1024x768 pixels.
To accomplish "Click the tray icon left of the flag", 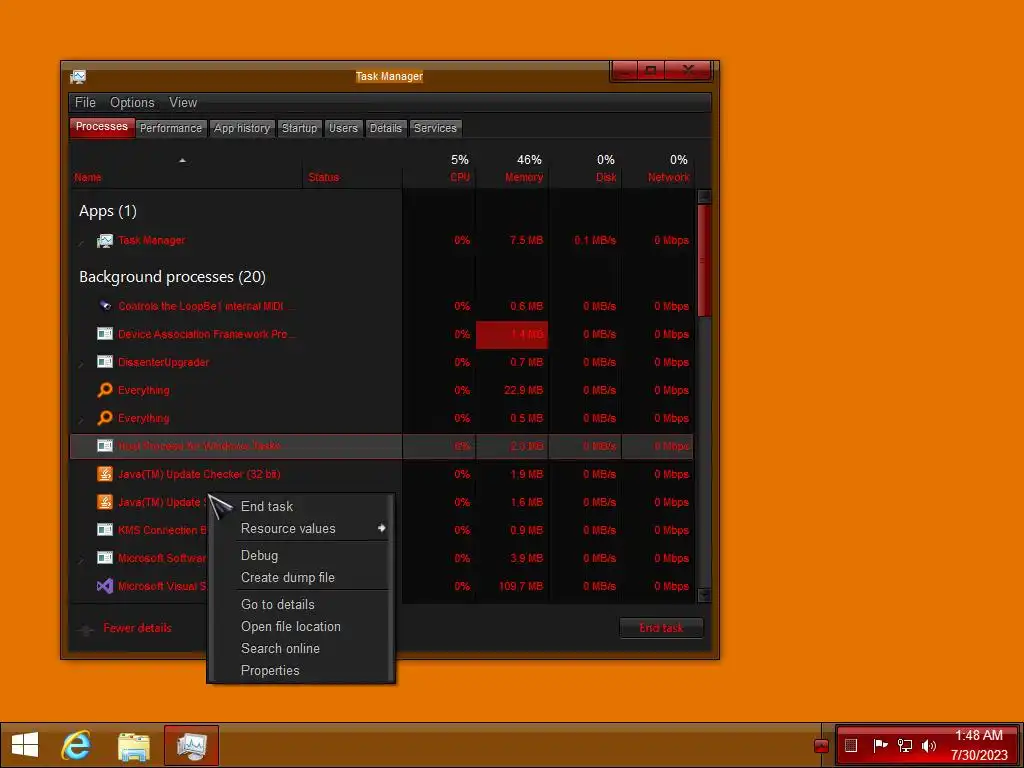I will 851,745.
